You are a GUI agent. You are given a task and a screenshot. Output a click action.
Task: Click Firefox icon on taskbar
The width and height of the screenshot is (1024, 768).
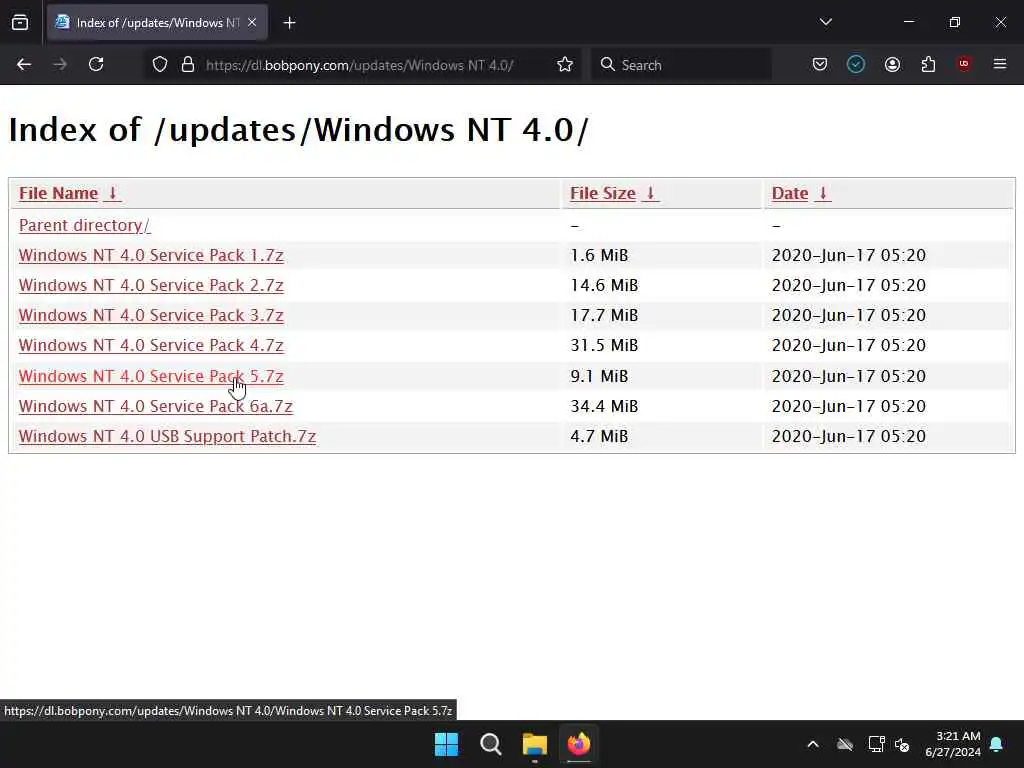579,744
